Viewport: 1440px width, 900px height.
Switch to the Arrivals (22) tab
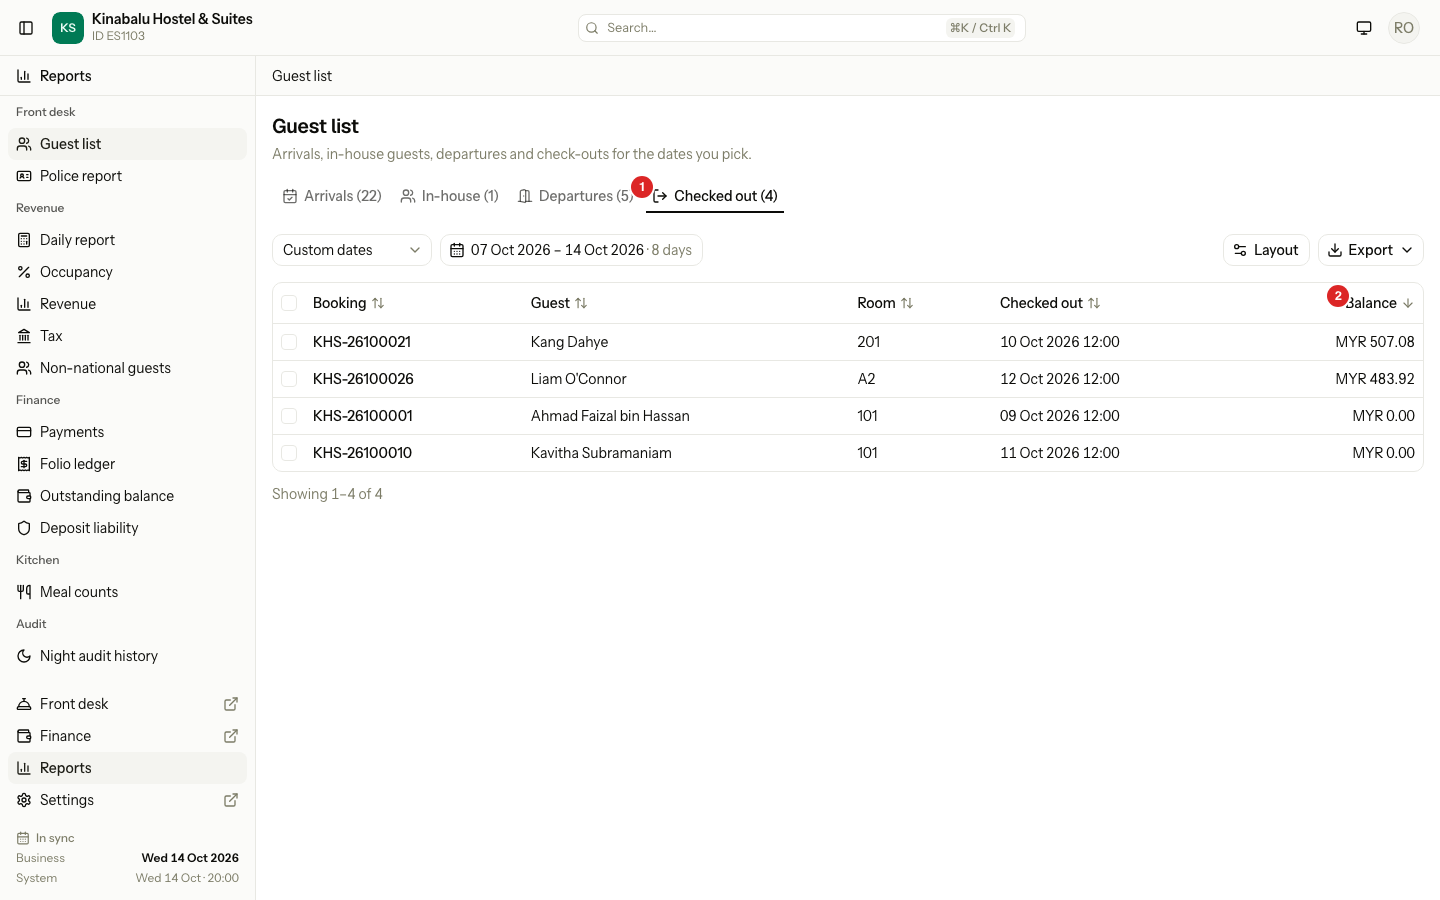point(332,196)
